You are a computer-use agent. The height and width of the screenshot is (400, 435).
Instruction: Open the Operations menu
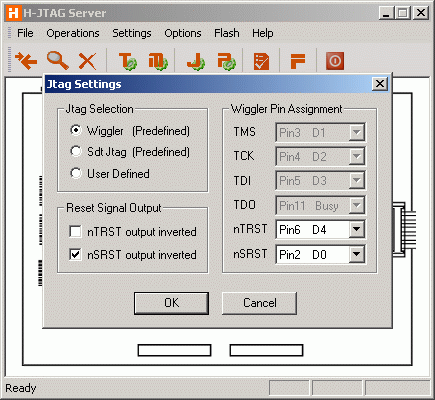[73, 33]
